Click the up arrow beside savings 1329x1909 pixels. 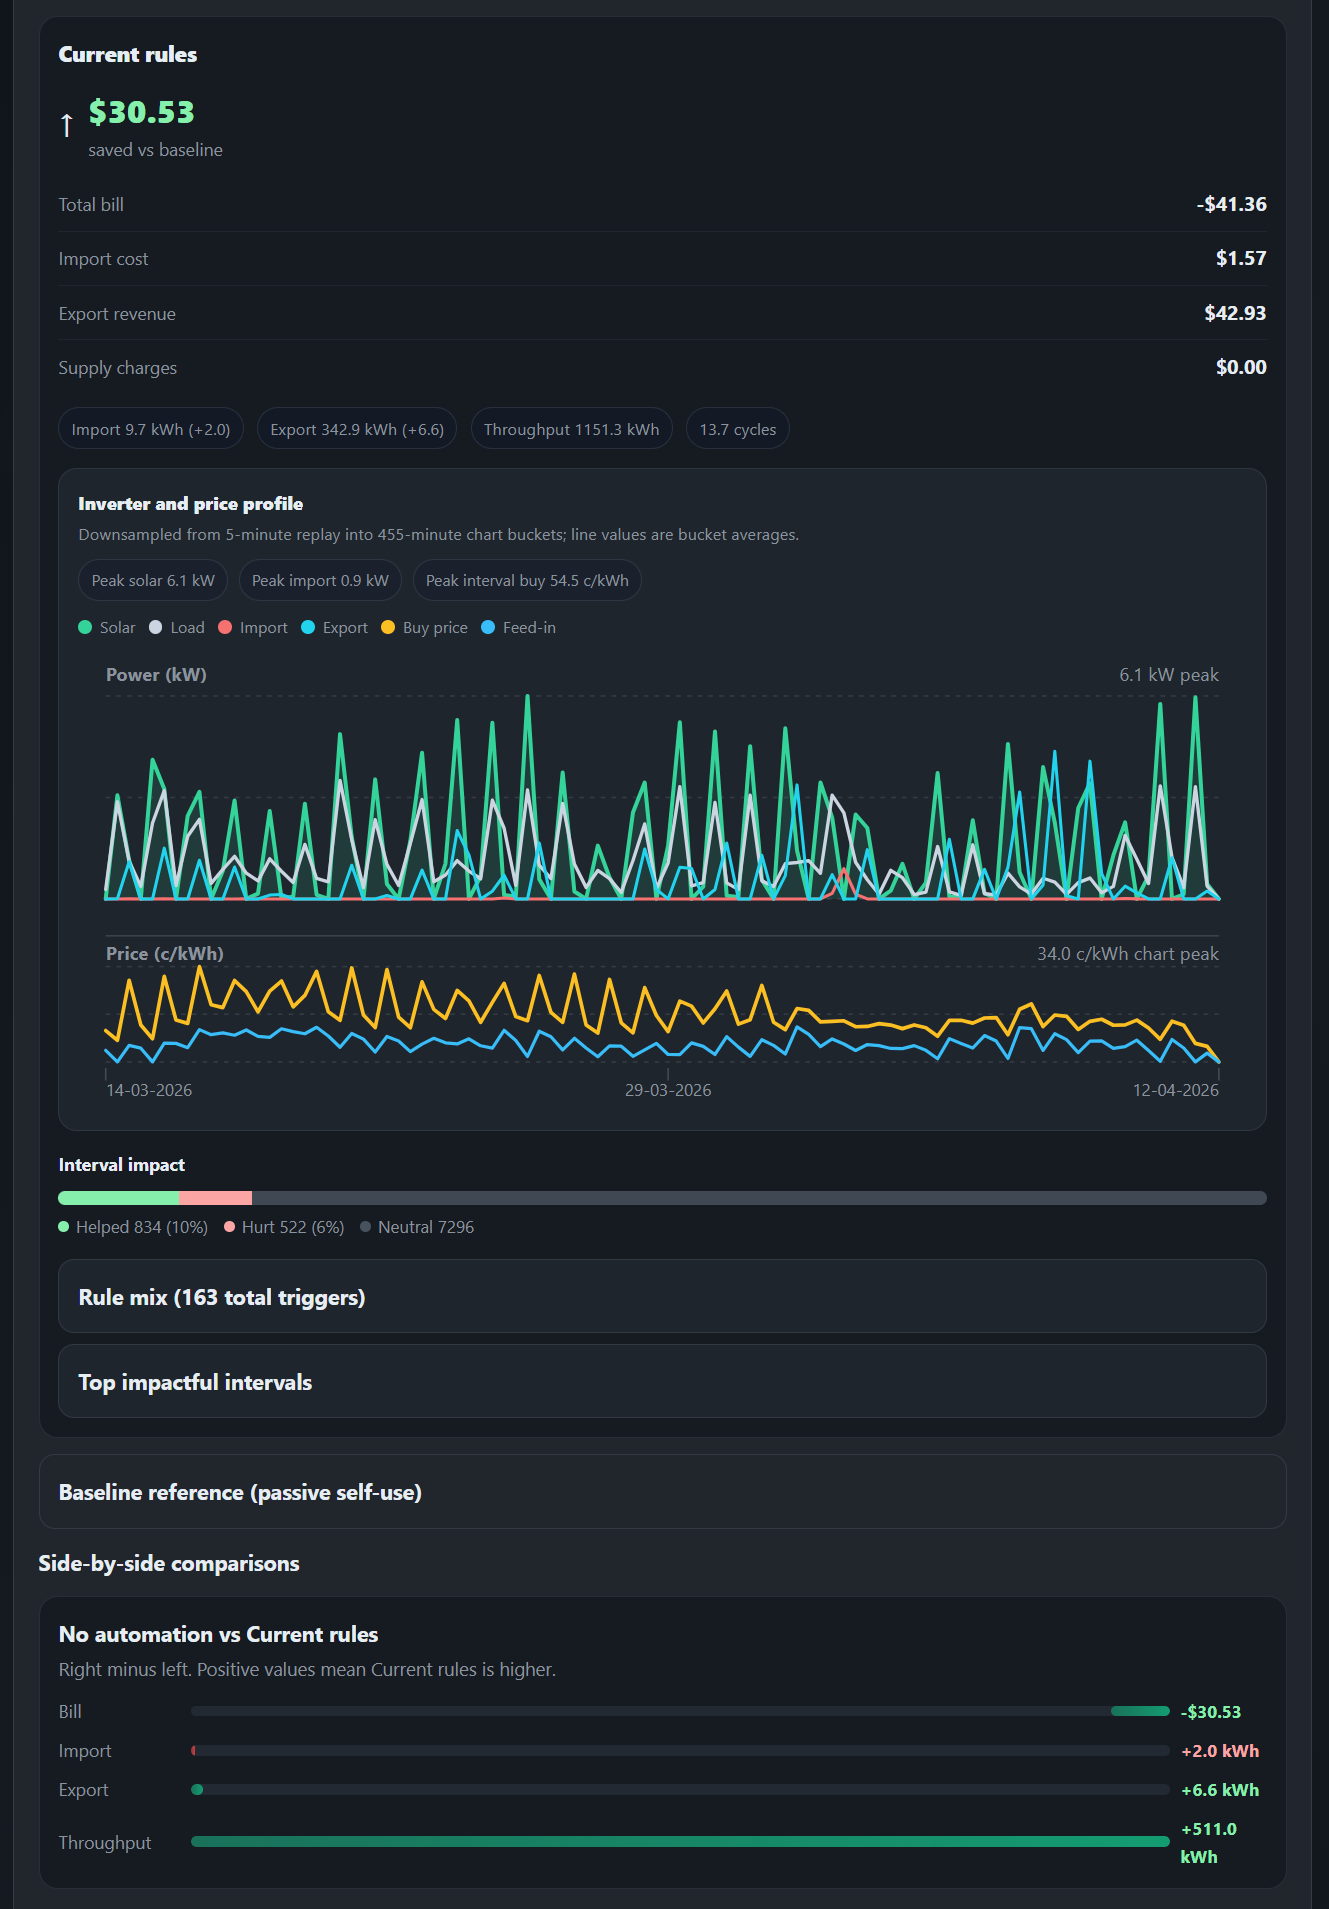pos(66,124)
